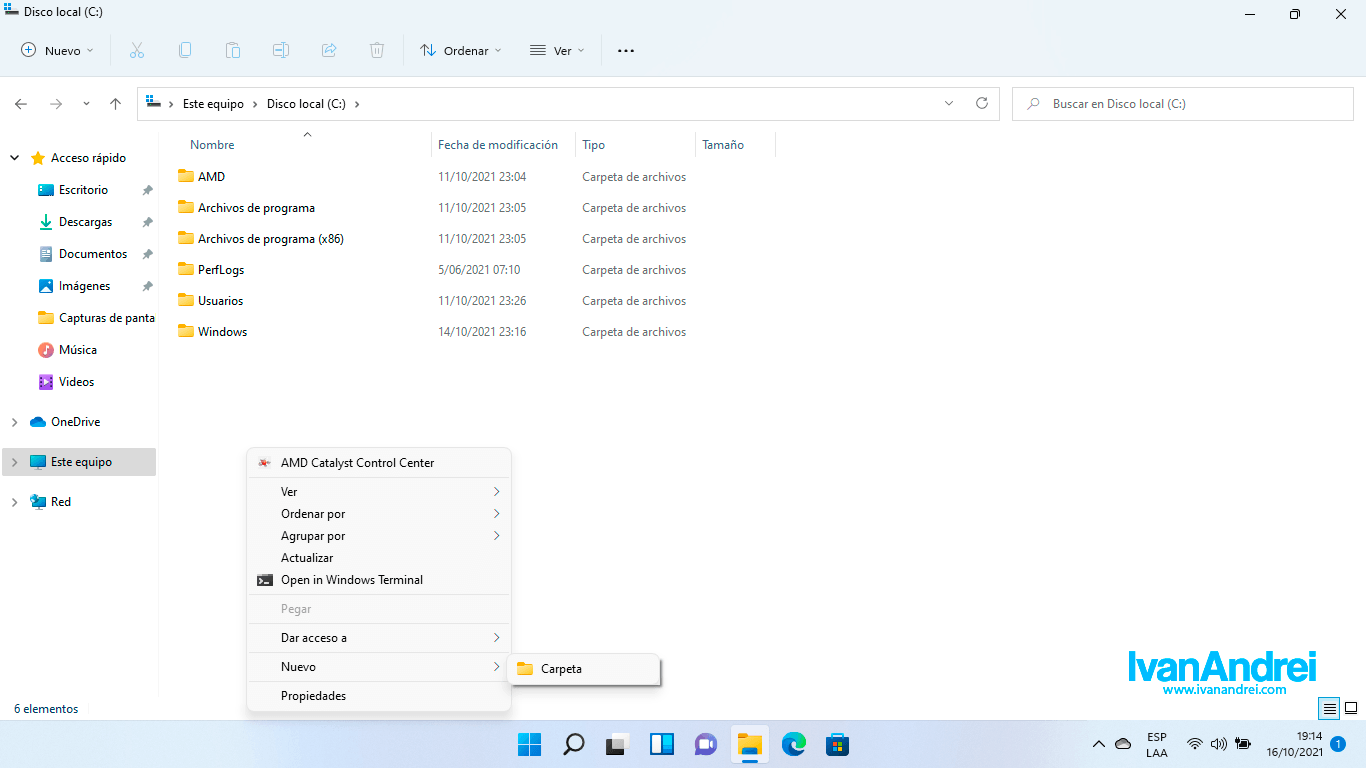The image size is (1366, 768).
Task: Open the Agrupar por submenu
Action: (379, 536)
